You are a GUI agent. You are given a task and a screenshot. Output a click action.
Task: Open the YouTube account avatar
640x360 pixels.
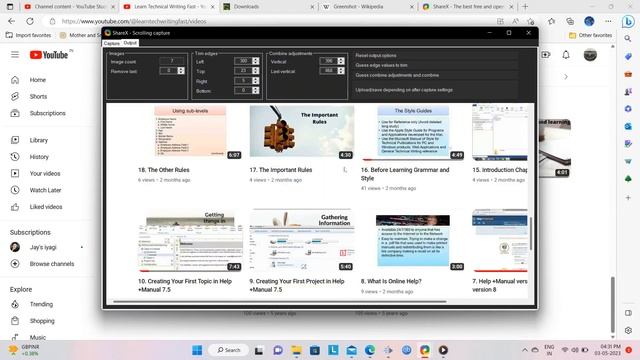590,54
